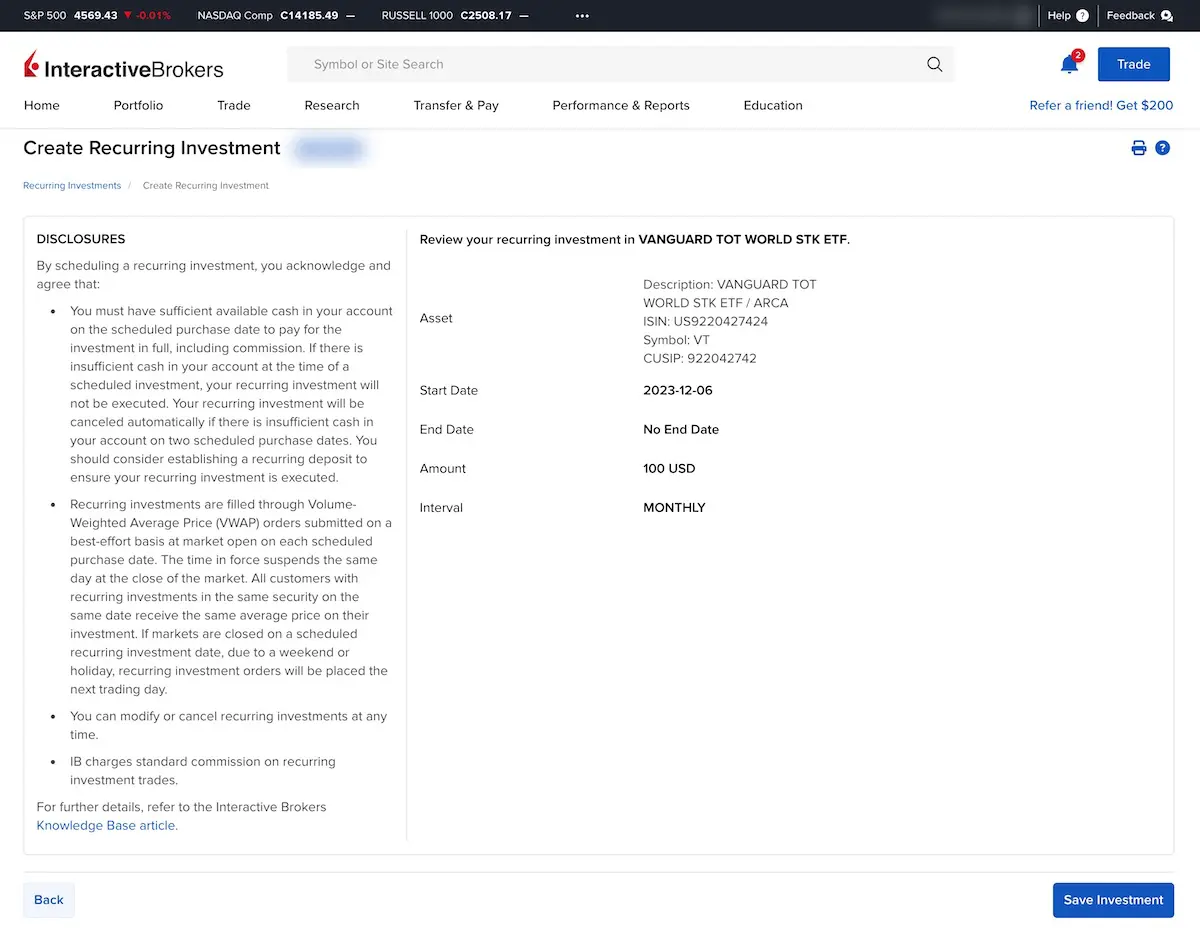The image size is (1200, 939).
Task: Click the Interactive Brokers logo
Action: (123, 66)
